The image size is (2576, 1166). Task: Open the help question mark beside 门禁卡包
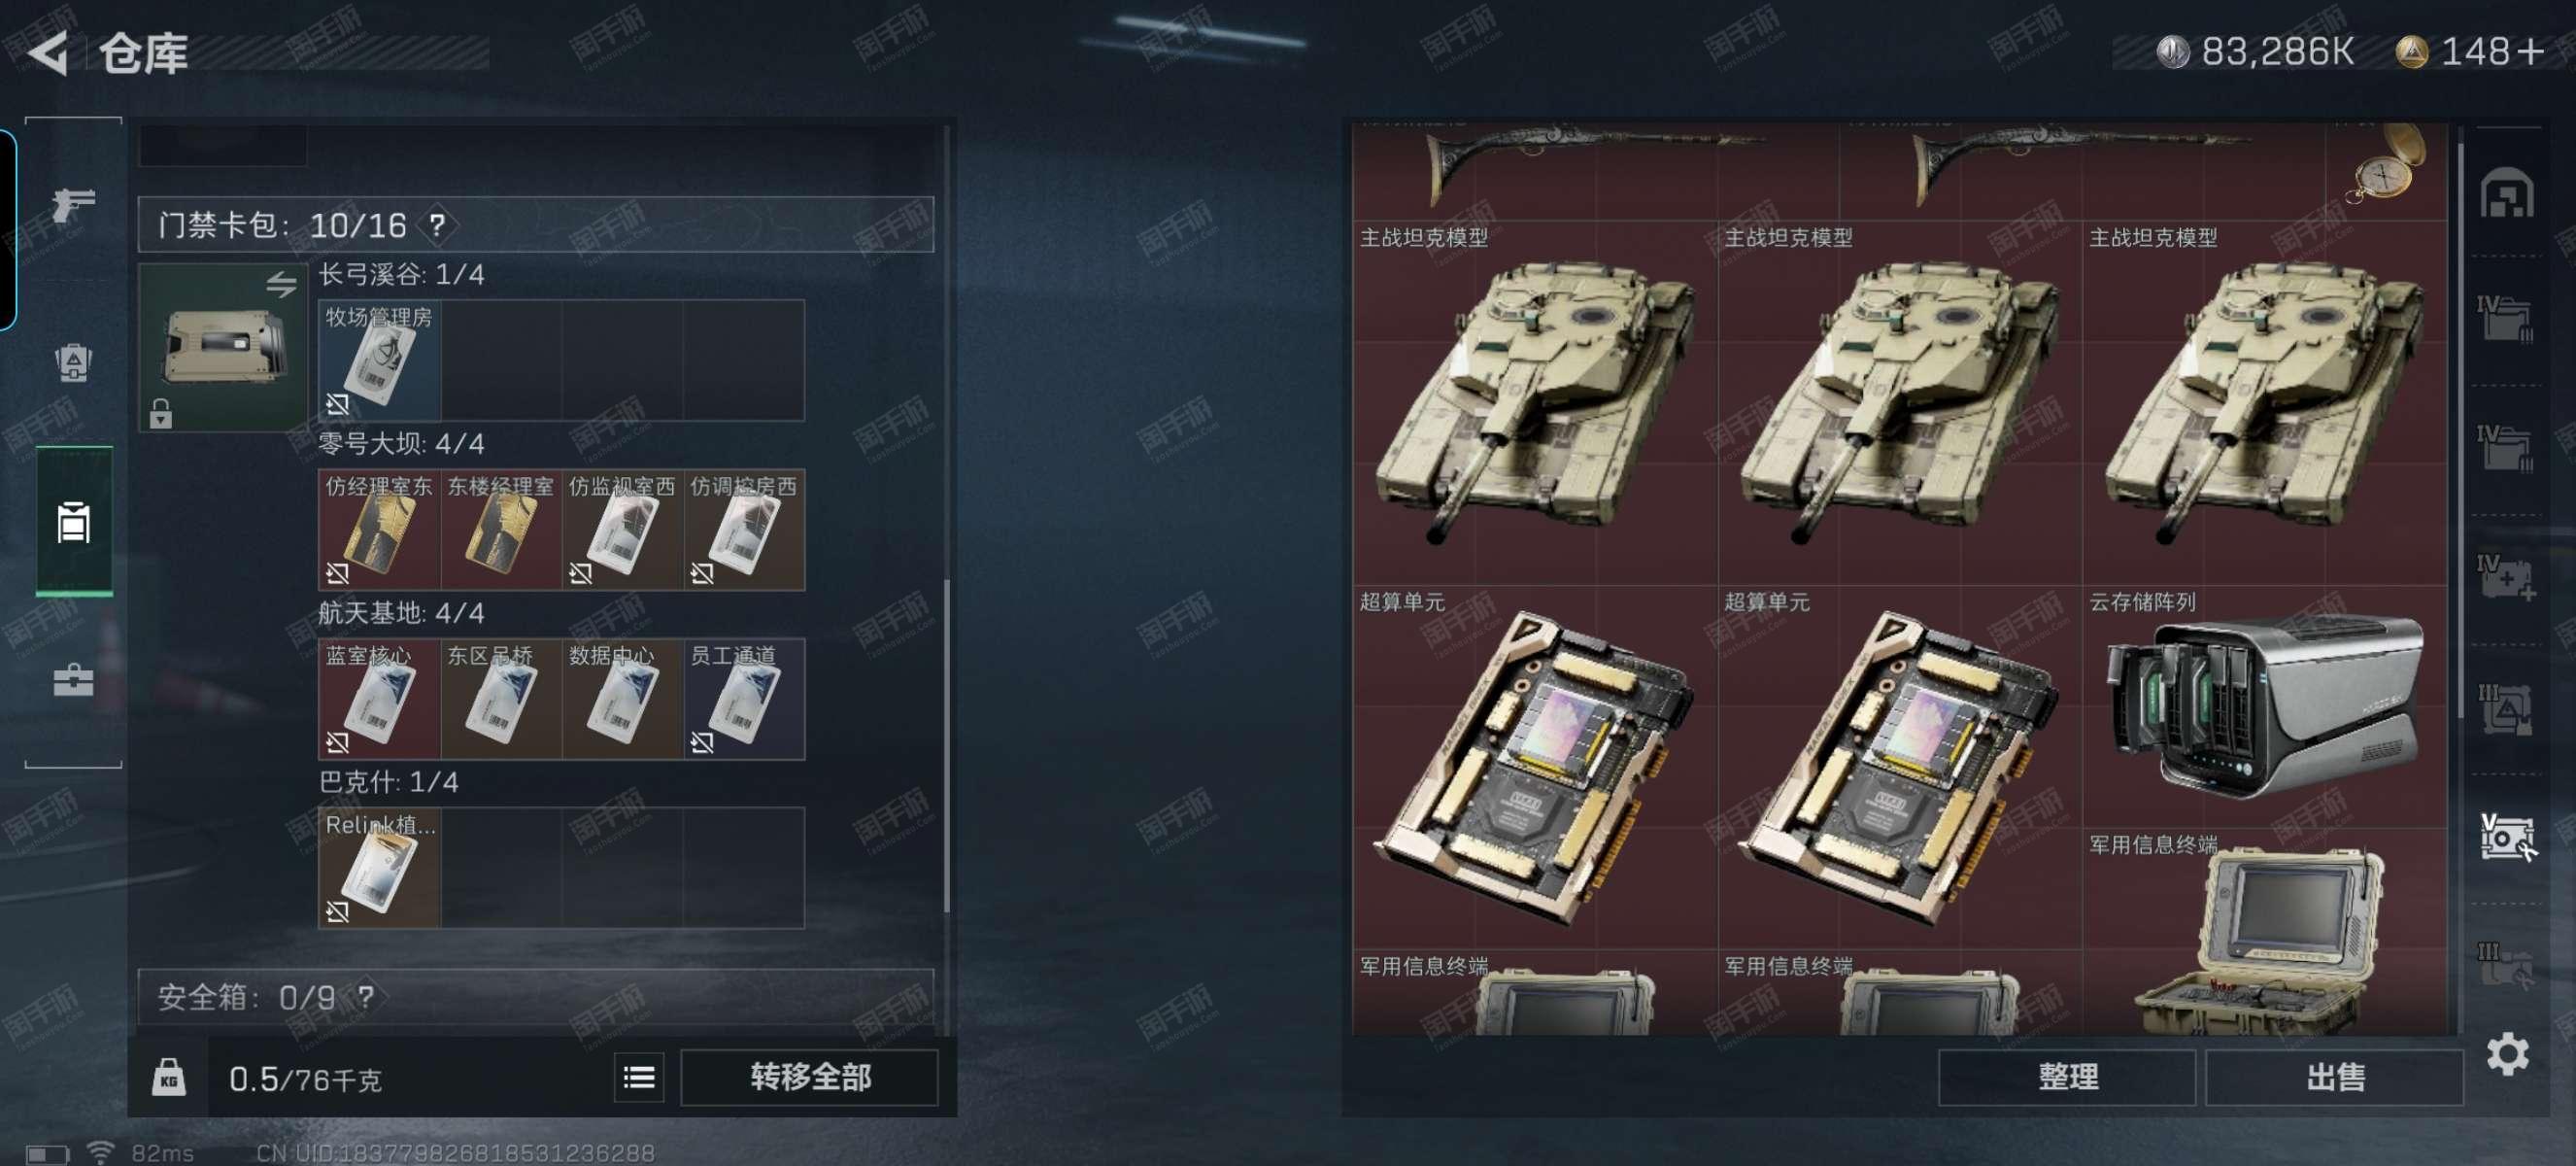(x=437, y=225)
